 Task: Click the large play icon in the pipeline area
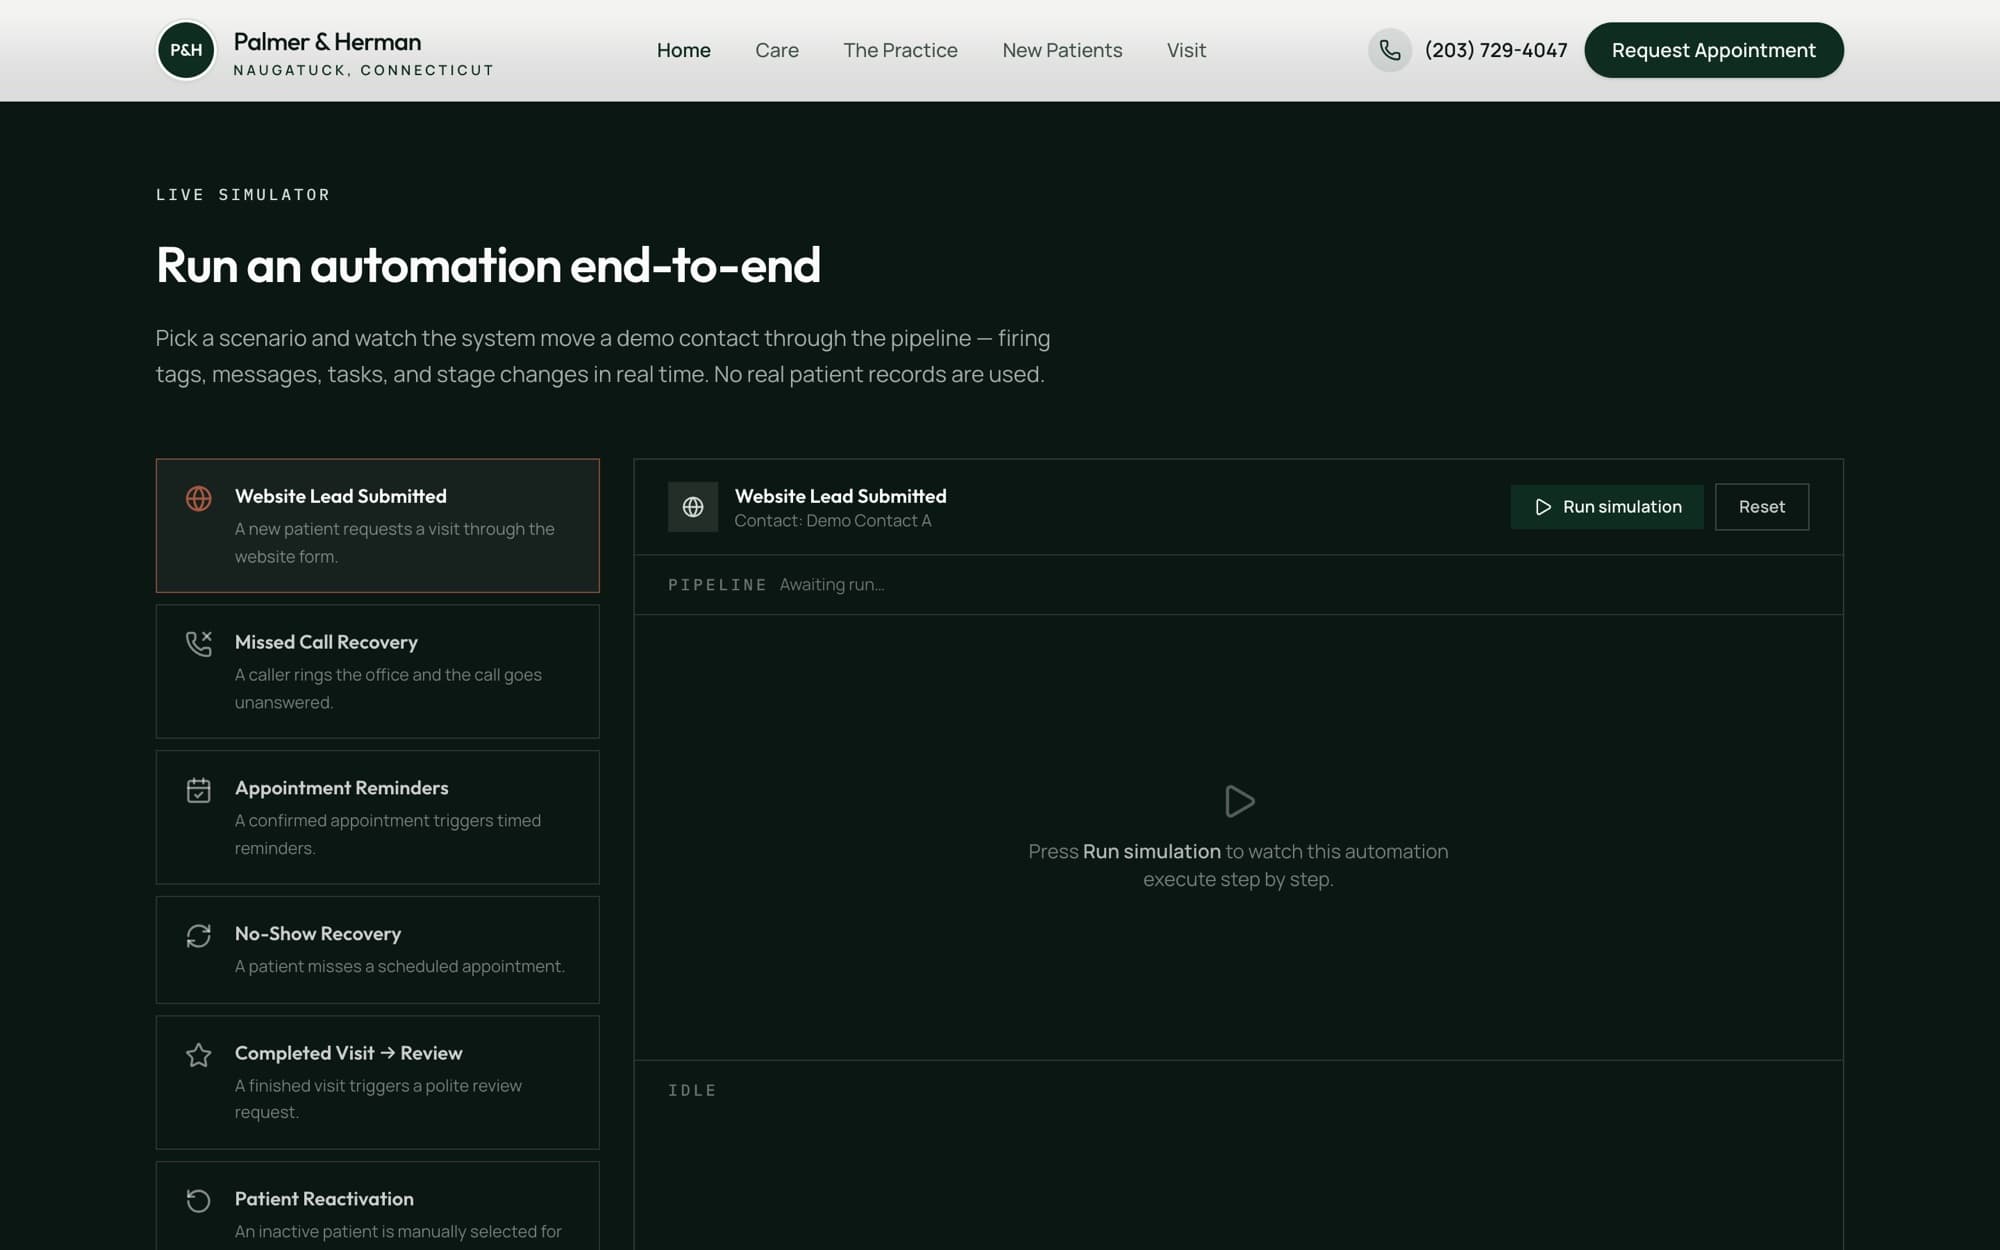tap(1239, 801)
